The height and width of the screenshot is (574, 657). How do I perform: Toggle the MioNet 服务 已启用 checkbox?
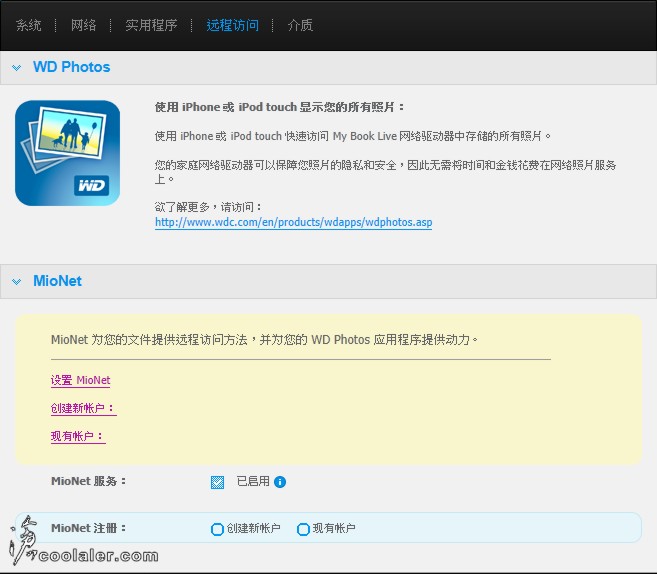217,482
